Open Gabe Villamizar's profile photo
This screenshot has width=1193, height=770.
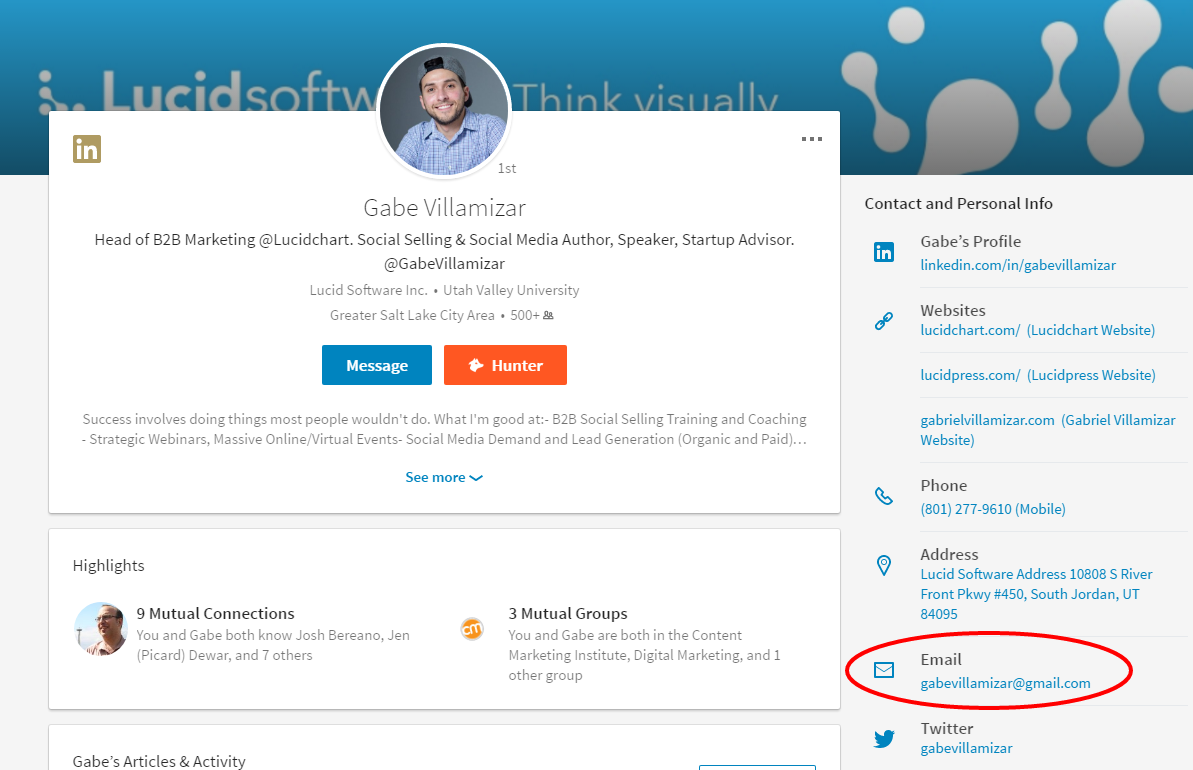pos(444,111)
